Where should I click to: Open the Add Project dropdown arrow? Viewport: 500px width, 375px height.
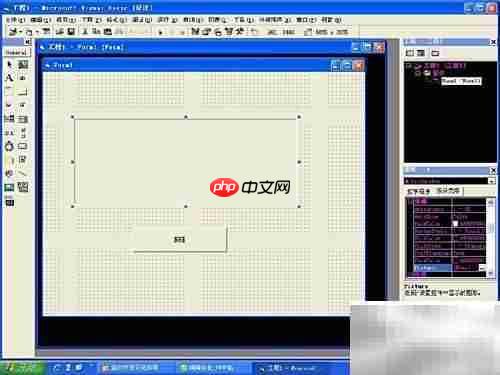pos(21,32)
